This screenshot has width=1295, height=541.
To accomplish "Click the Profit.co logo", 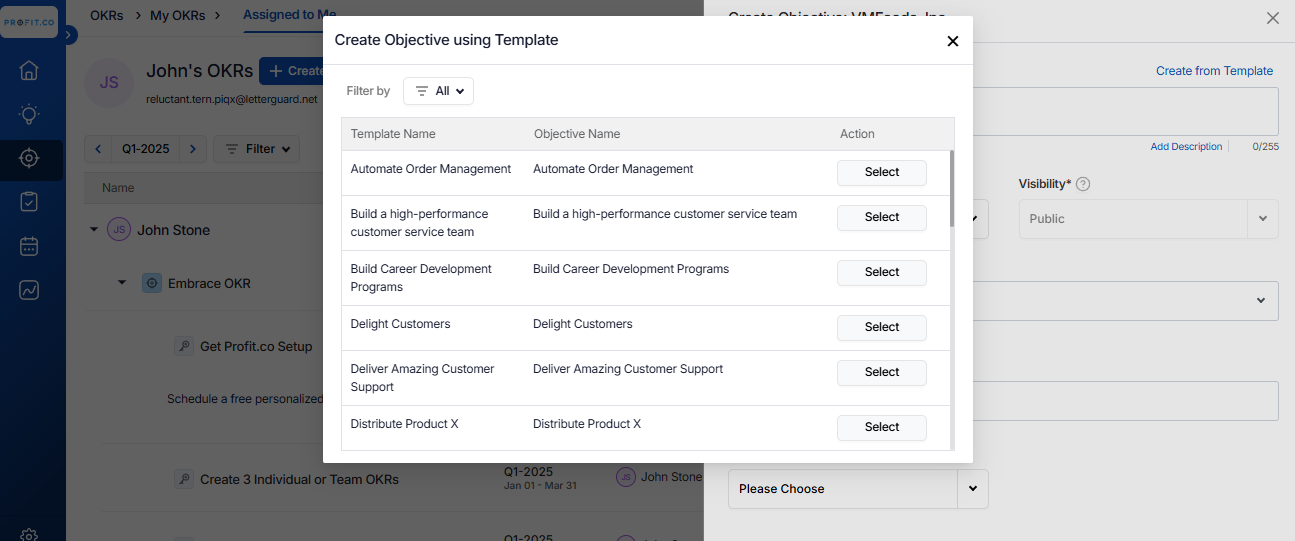I will 29,22.
